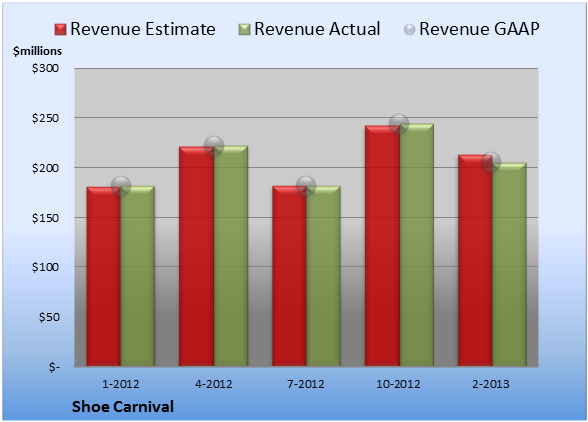Click the '$-' zero axis label
Image resolution: width=588 pixels, height=422 pixels.
point(54,367)
